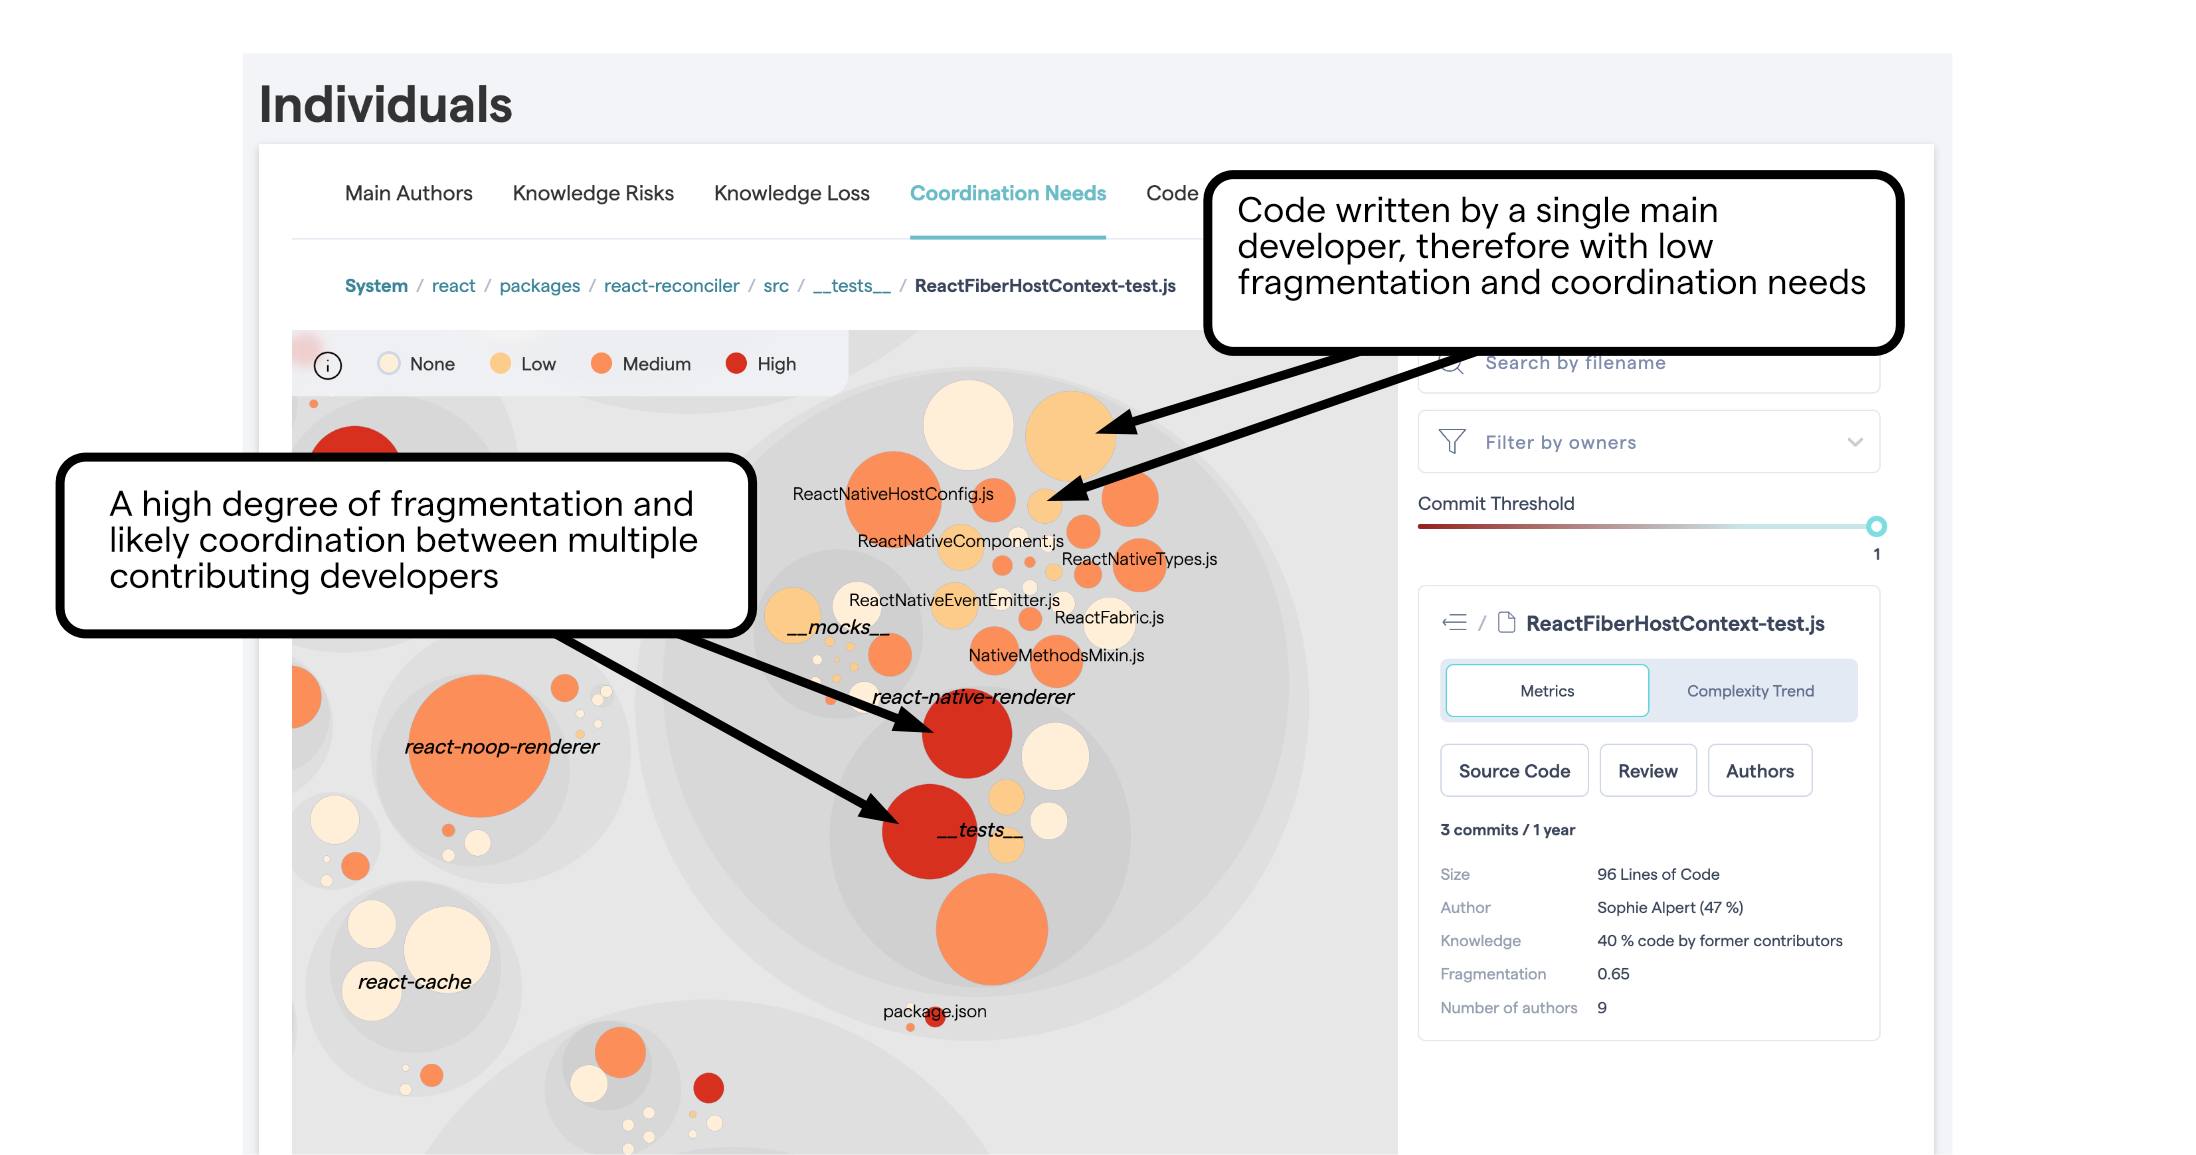Switch to the Main Authors tab
The image size is (2196, 1155).
pyautogui.click(x=408, y=193)
